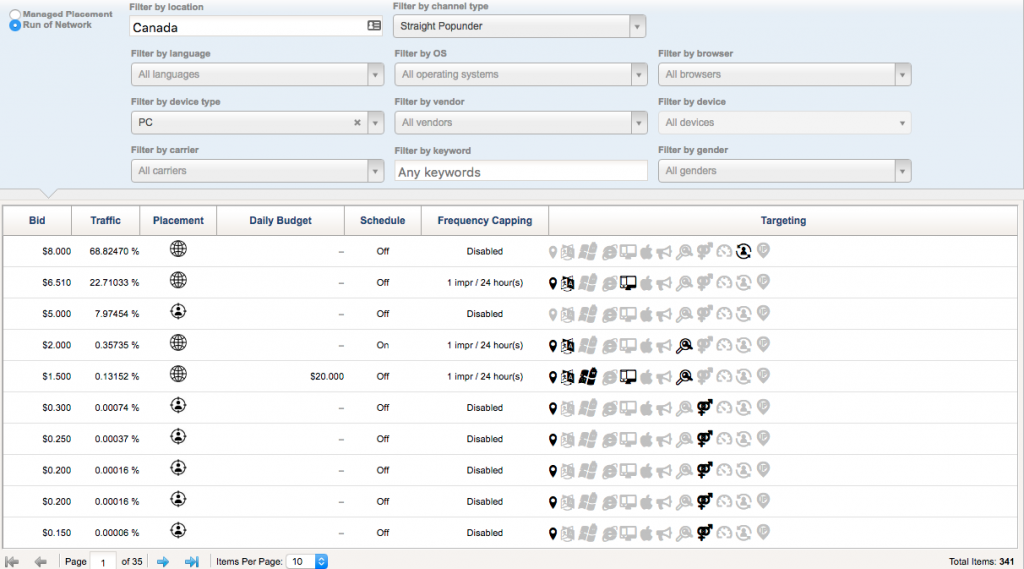Click the location list icon beside Canada

click(x=374, y=27)
